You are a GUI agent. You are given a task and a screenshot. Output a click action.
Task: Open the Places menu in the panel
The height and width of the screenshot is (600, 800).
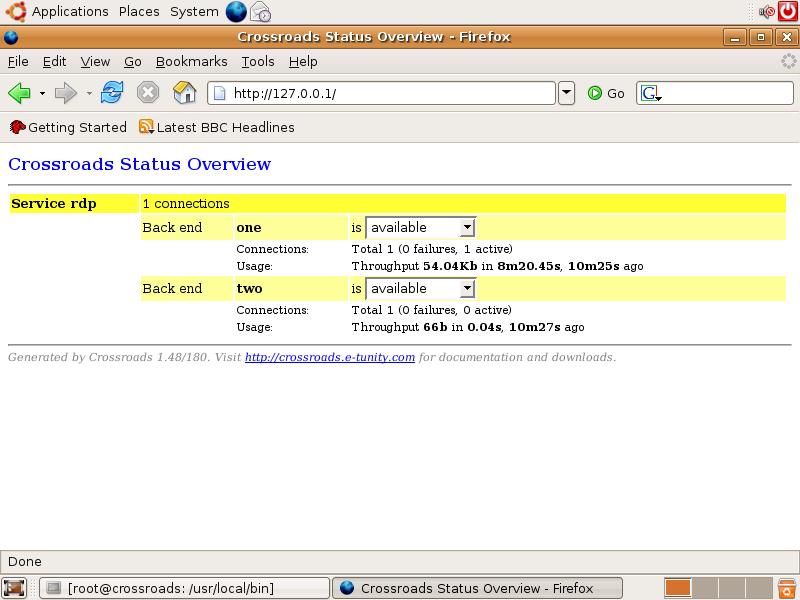pos(139,11)
